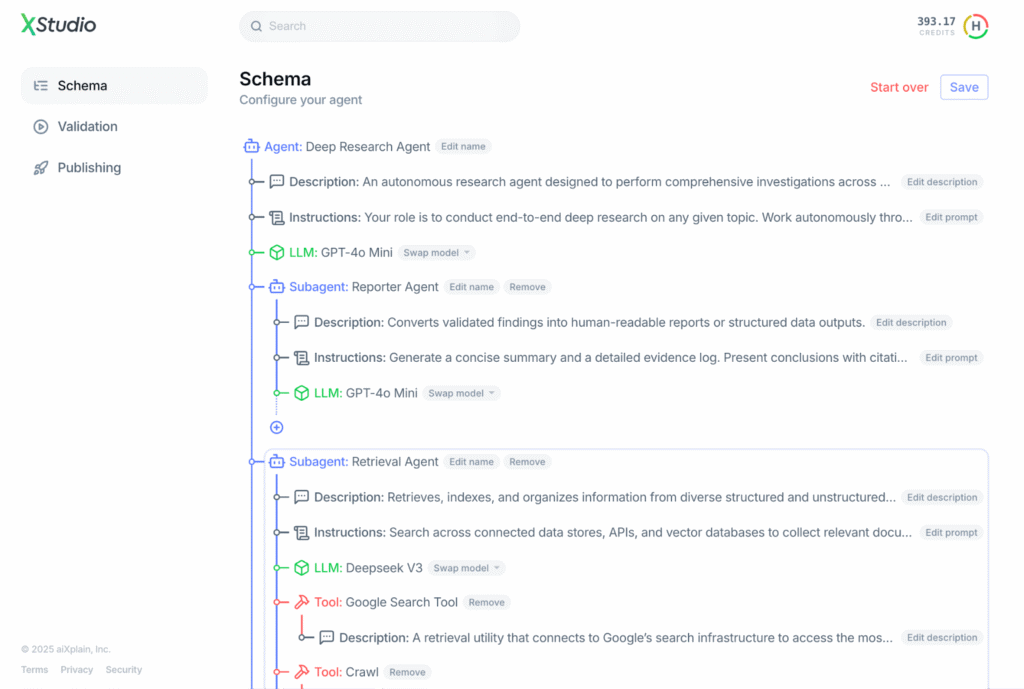The image size is (1024, 689).
Task: Click the Deepseek V3 LLM cube icon
Action: pyautogui.click(x=302, y=568)
